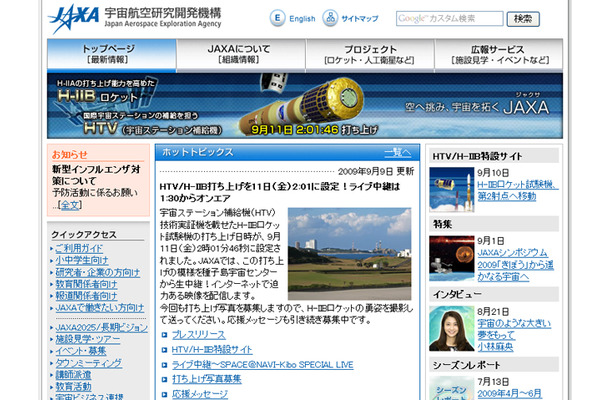Open the タウンミーティング link
The width and height of the screenshot is (610, 400).
click(89, 363)
